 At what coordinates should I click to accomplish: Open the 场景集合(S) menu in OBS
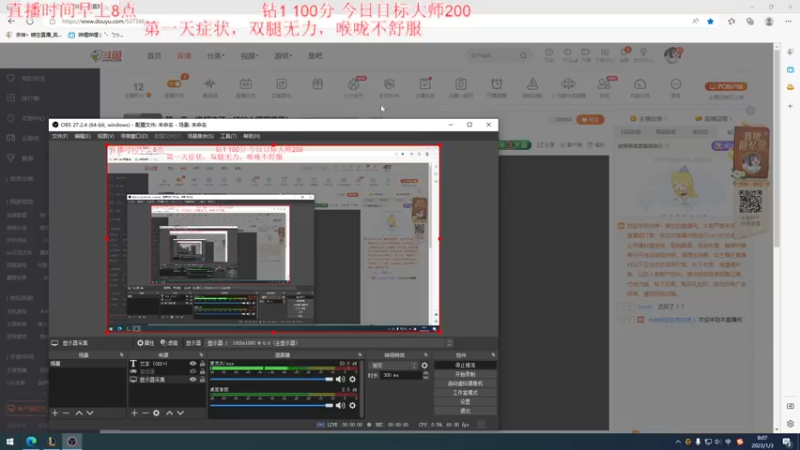click(x=201, y=136)
